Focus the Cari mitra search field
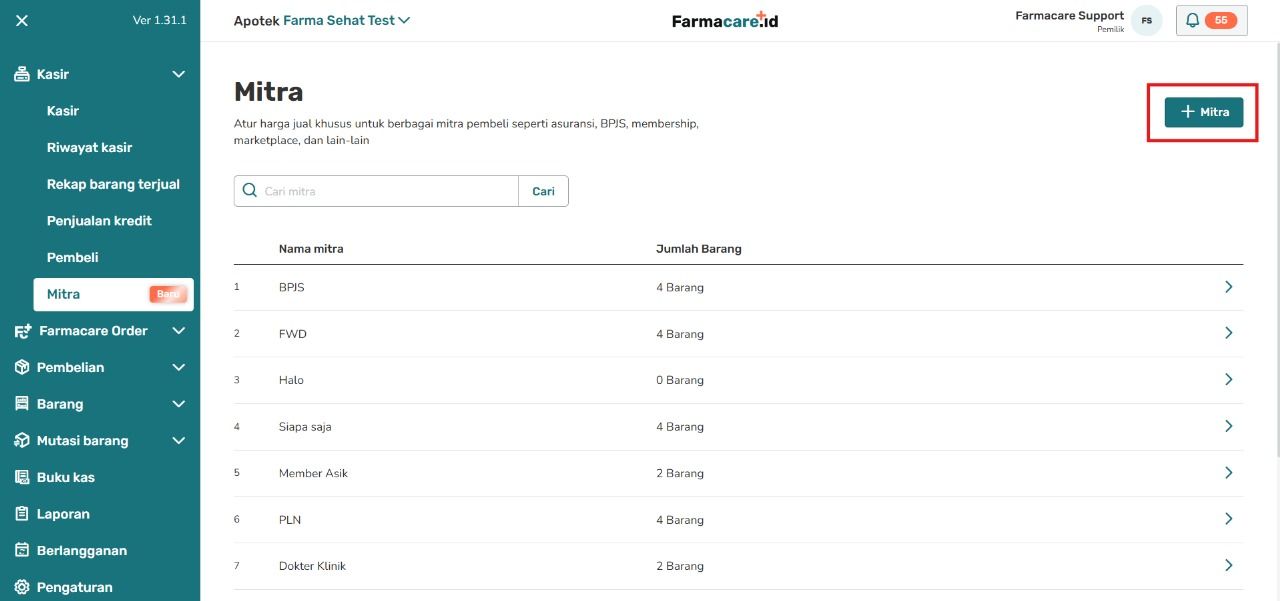The height and width of the screenshot is (601, 1280). pyautogui.click(x=376, y=191)
